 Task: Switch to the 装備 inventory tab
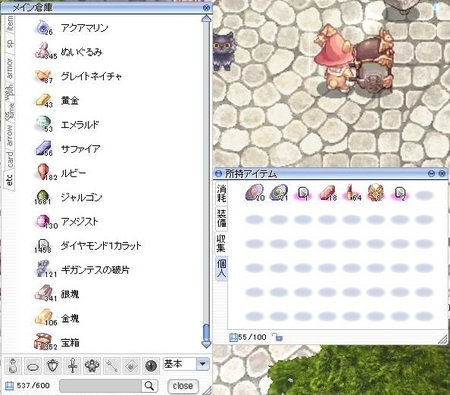pyautogui.click(x=222, y=218)
